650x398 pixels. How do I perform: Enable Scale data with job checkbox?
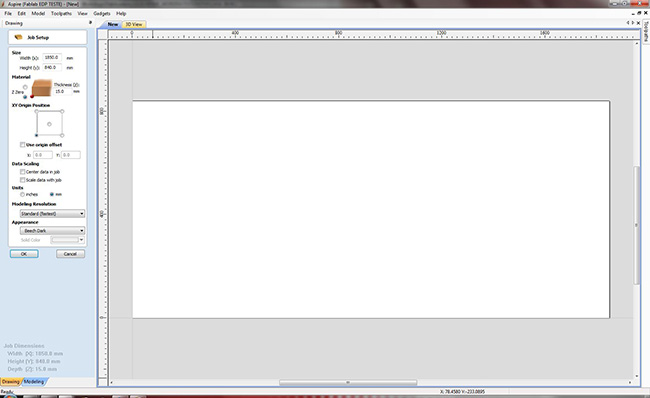click(22, 180)
